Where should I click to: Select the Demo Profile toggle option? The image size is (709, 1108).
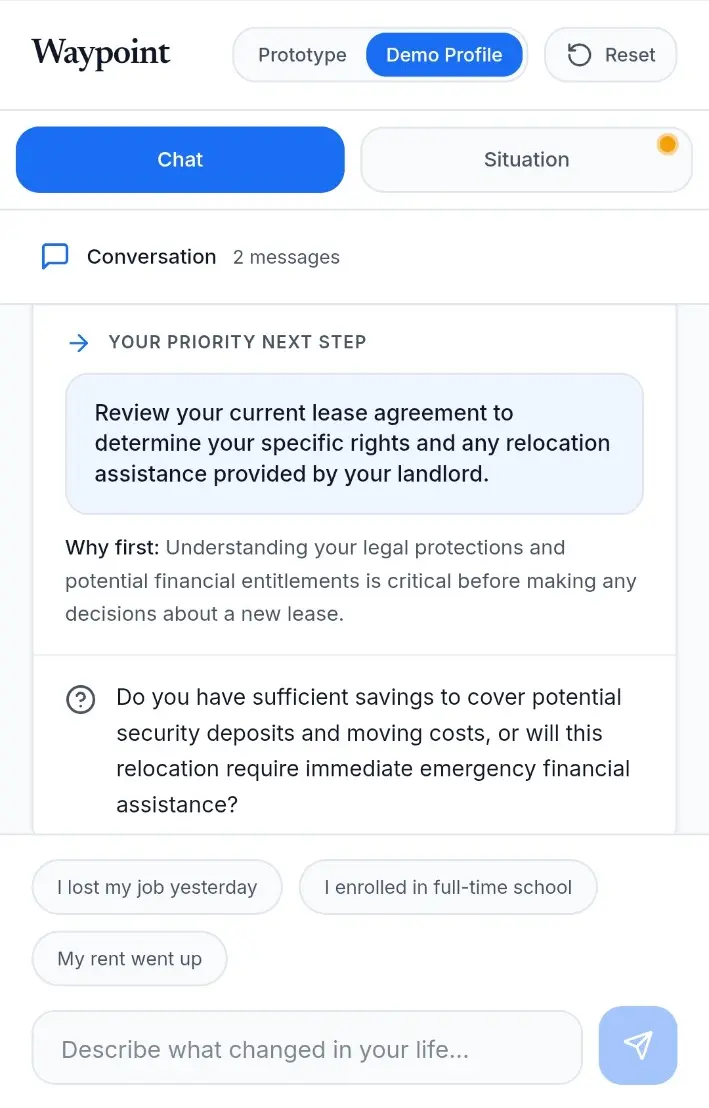point(444,55)
